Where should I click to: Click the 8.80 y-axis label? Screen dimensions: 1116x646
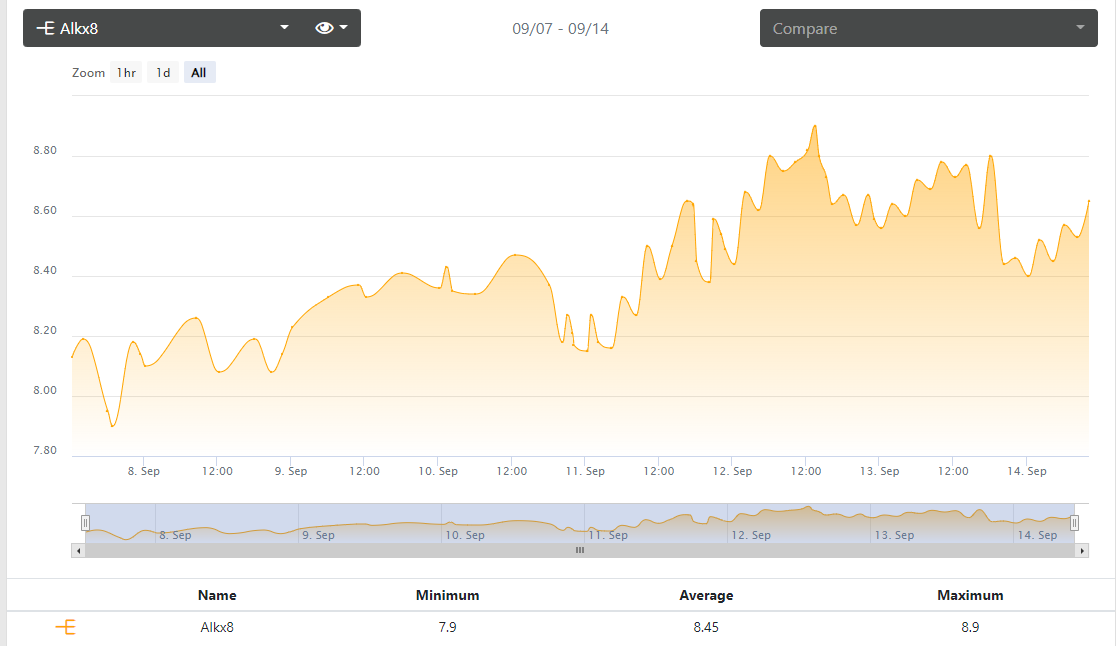(45, 150)
